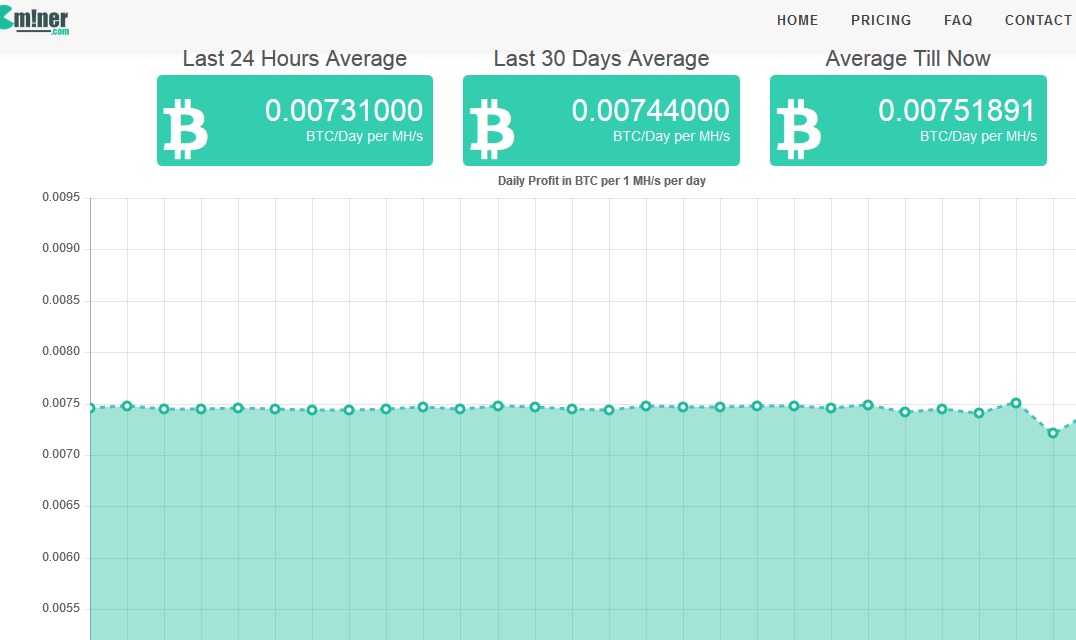Click Bitcoin icon in Average Till Now card
Image resolution: width=1076 pixels, height=640 pixels.
tap(798, 129)
